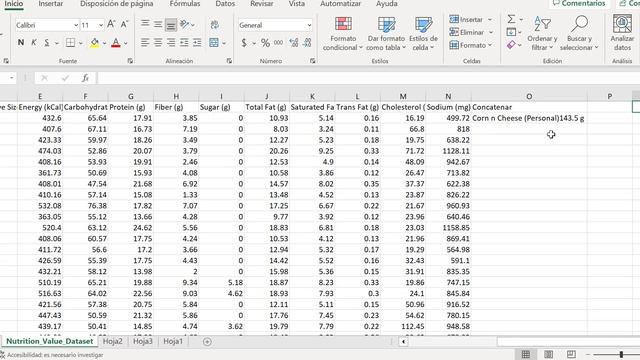The width and height of the screenshot is (640, 360).
Task: Click the AutoSum sigma icon
Action: click(x=511, y=19)
